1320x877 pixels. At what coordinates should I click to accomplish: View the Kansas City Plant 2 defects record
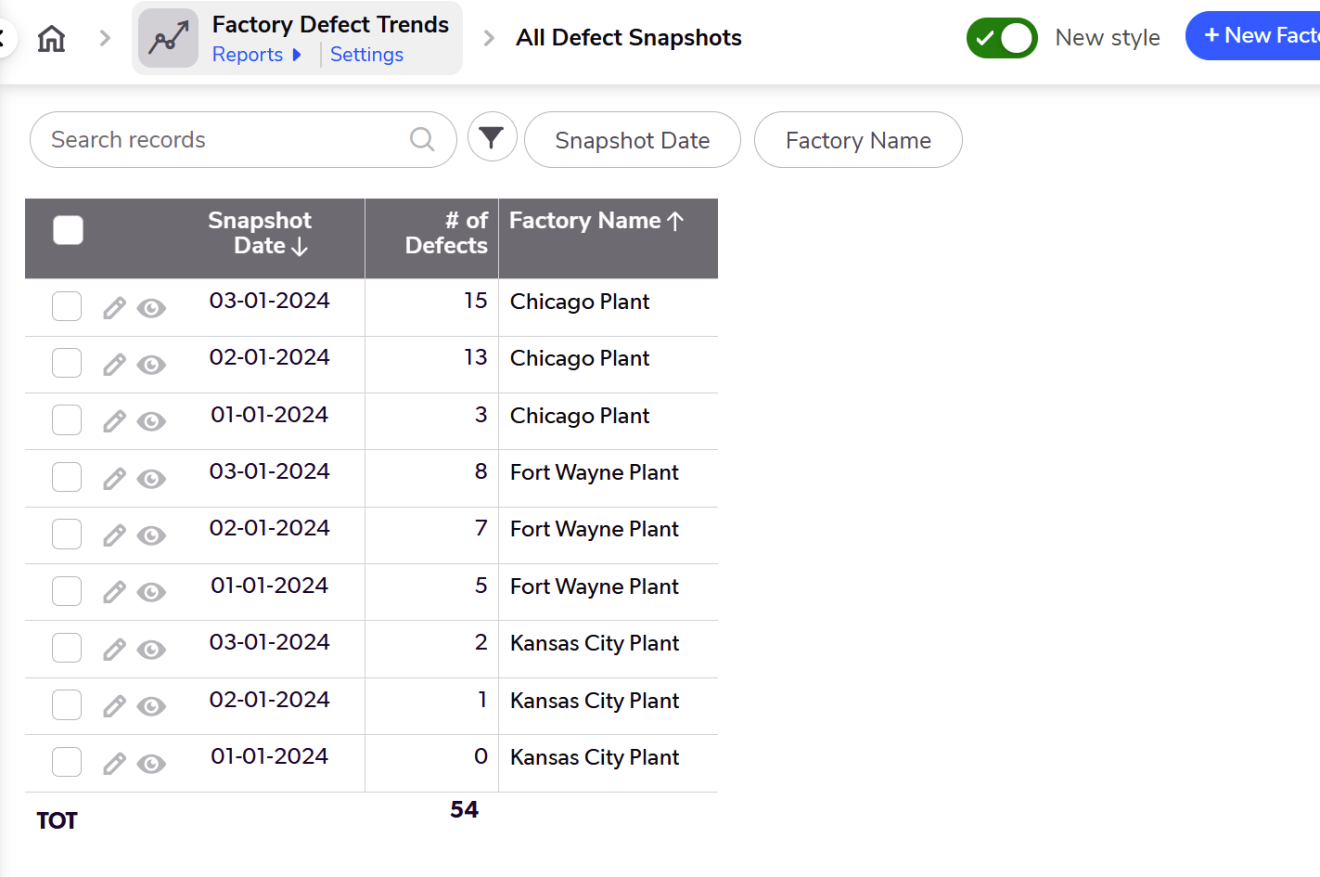tap(151, 650)
